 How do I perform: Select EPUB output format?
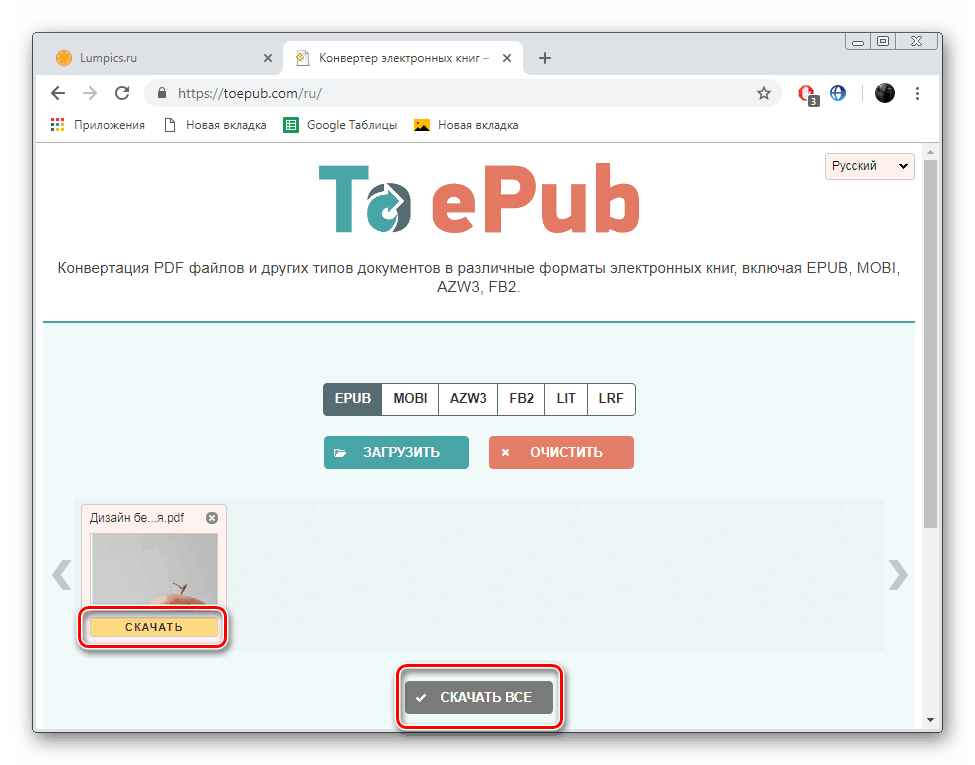coord(353,399)
